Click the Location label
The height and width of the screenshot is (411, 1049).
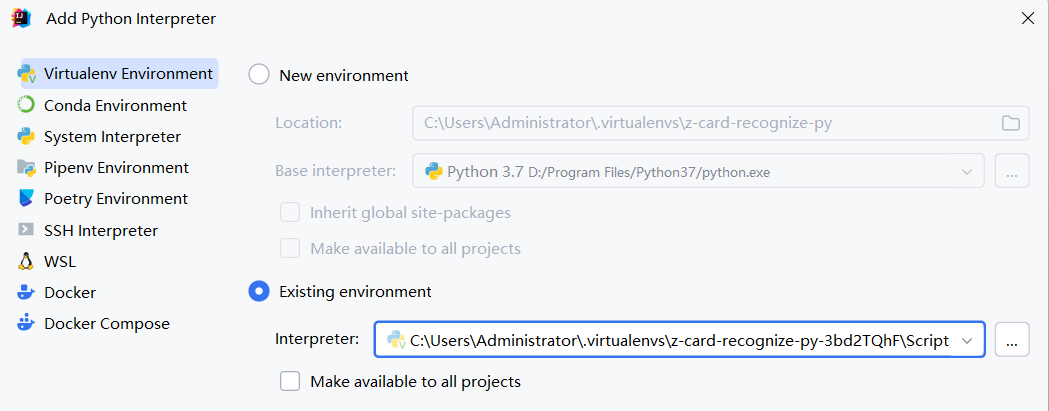(x=308, y=123)
